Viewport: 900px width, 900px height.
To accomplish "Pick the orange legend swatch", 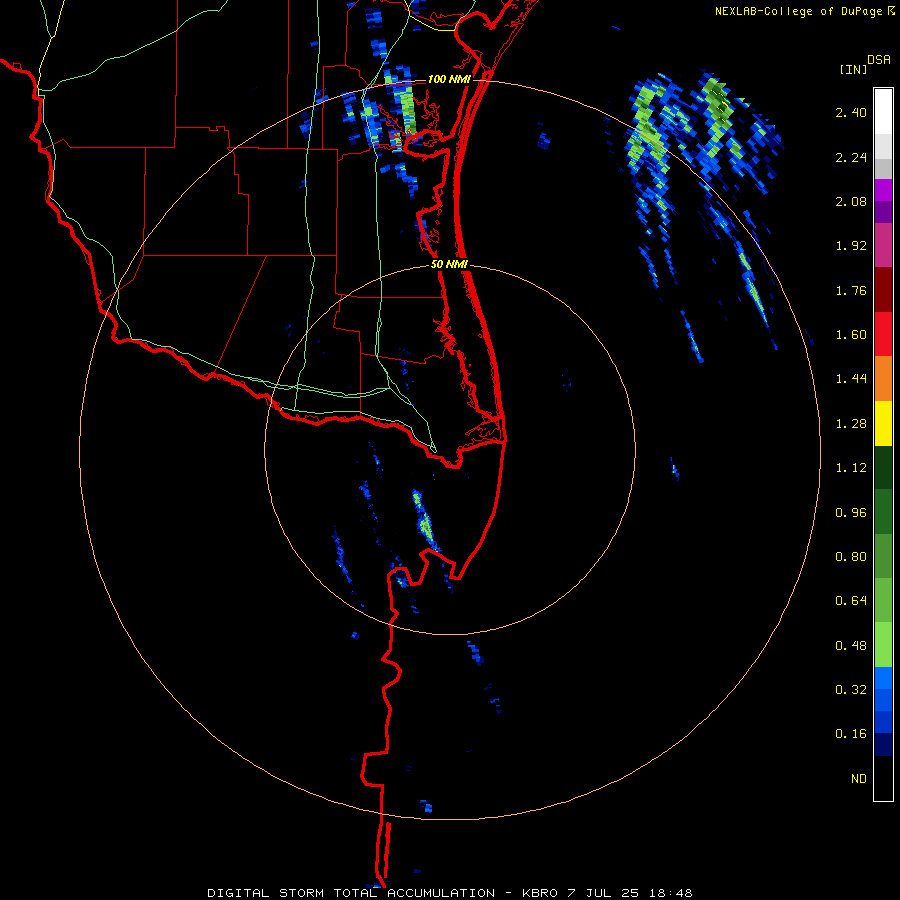I will pos(883,378).
